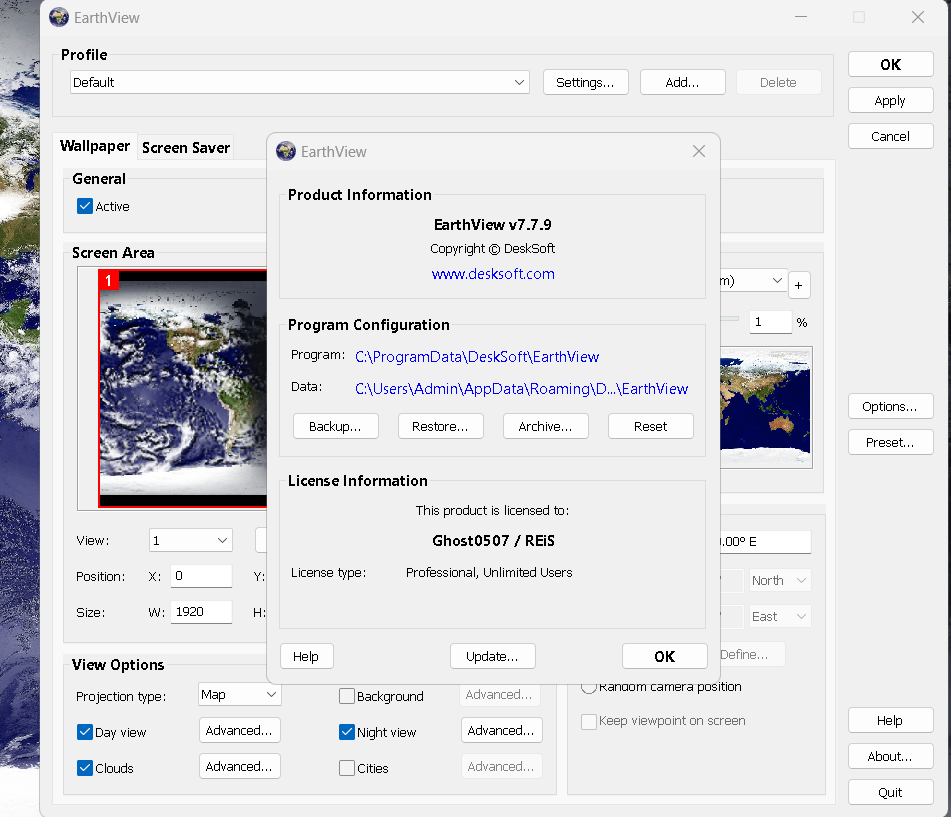The height and width of the screenshot is (817, 951).
Task: Close the main EarthView window
Action: point(918,17)
